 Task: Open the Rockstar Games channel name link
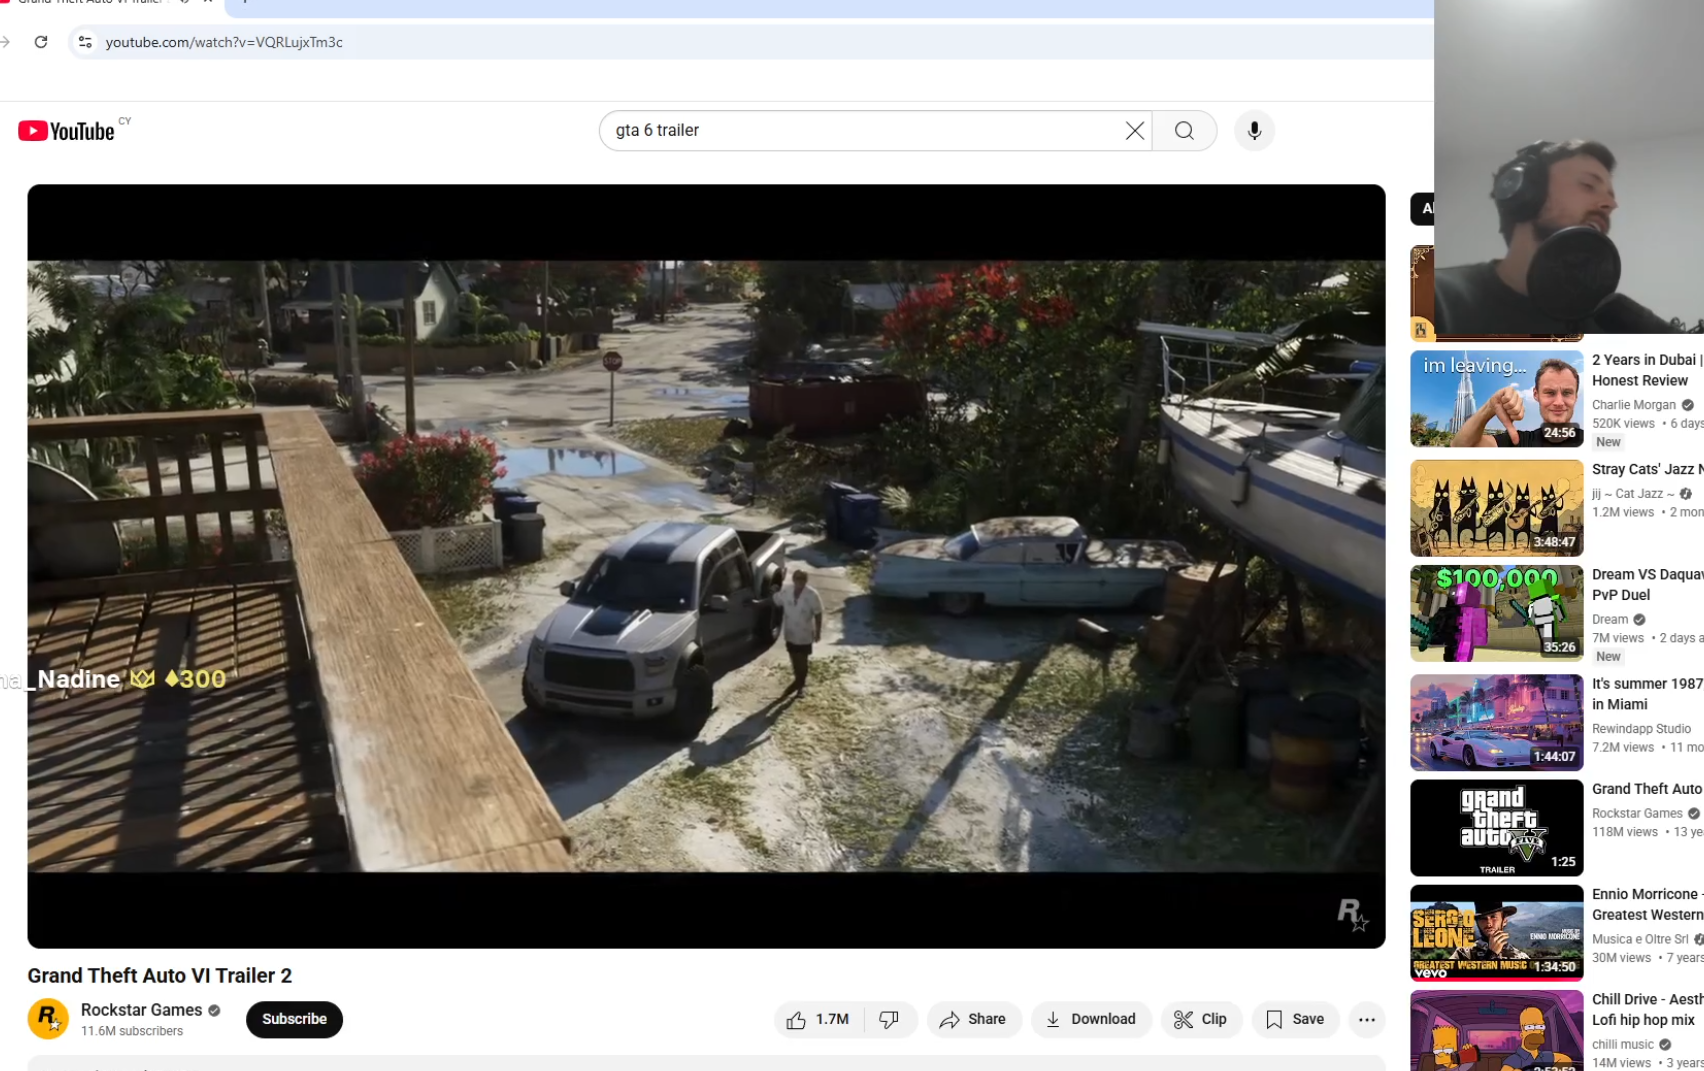coord(142,1010)
